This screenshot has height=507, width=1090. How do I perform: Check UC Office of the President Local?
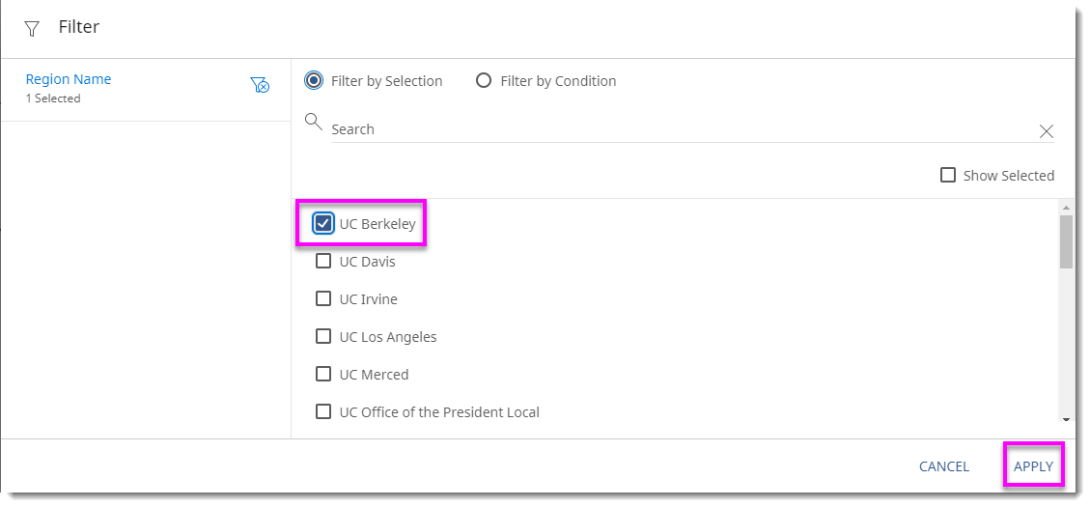click(323, 411)
